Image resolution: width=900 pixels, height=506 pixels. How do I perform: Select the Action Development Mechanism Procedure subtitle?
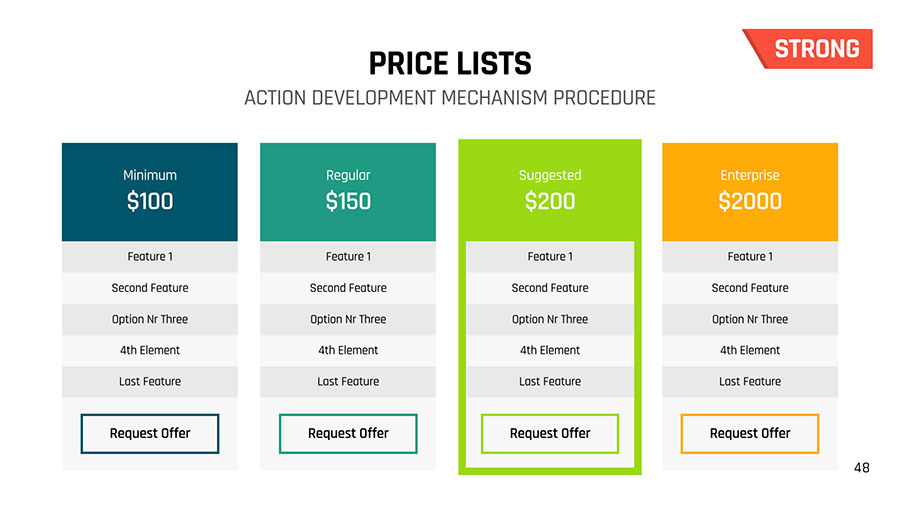(x=450, y=98)
